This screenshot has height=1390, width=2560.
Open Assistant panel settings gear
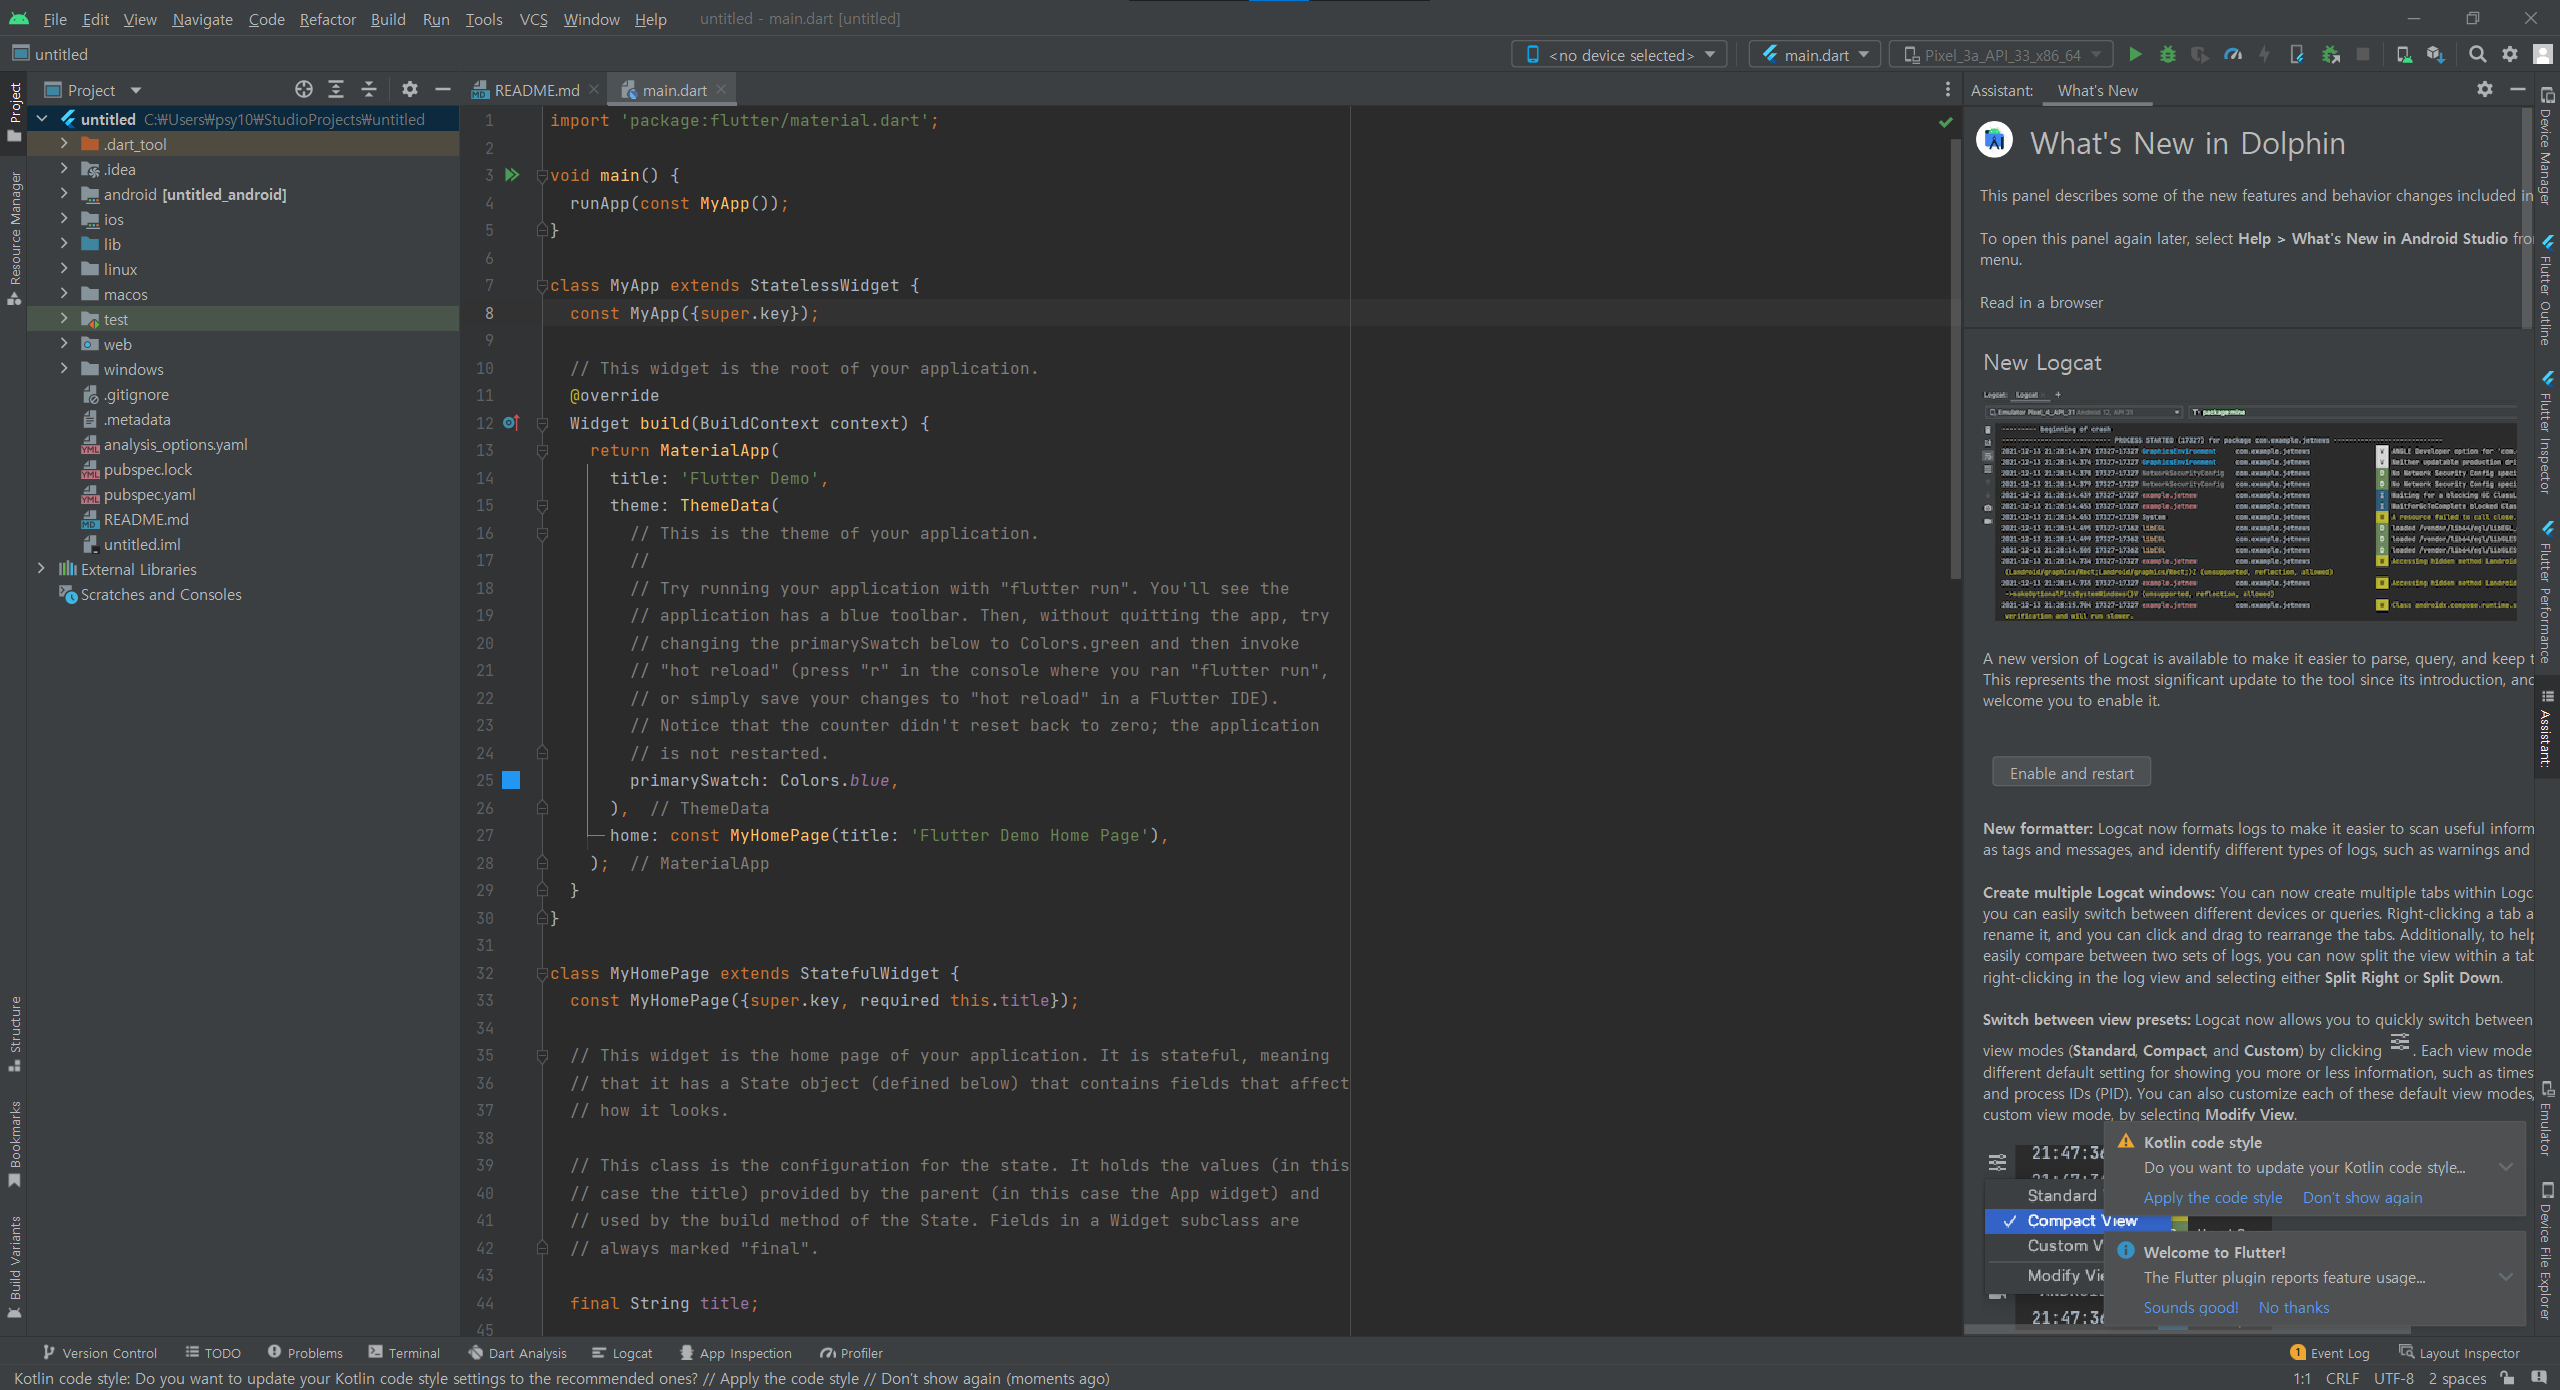tap(2485, 90)
